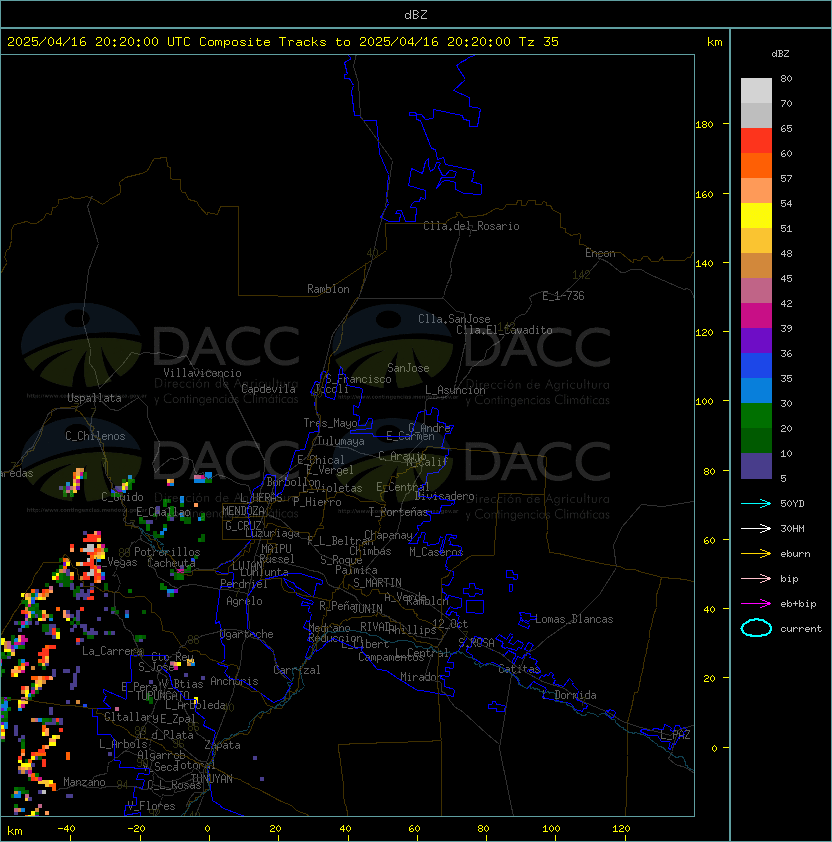Click the cyan ellipse 'current' legend icon

point(756,628)
